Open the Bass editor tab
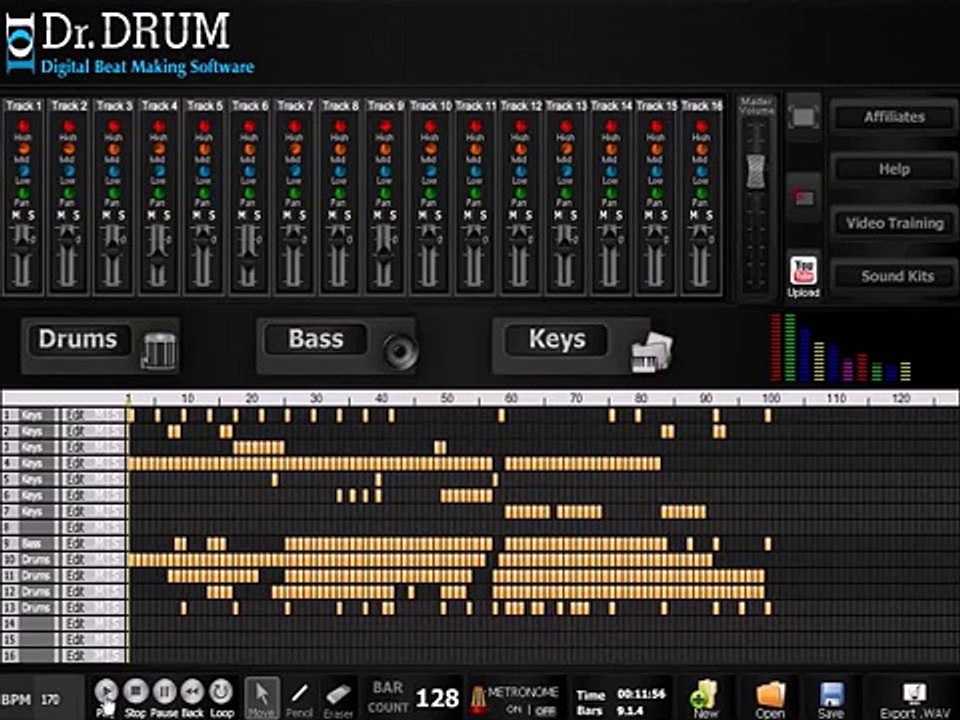Screen dimensions: 960x720 click(x=316, y=339)
